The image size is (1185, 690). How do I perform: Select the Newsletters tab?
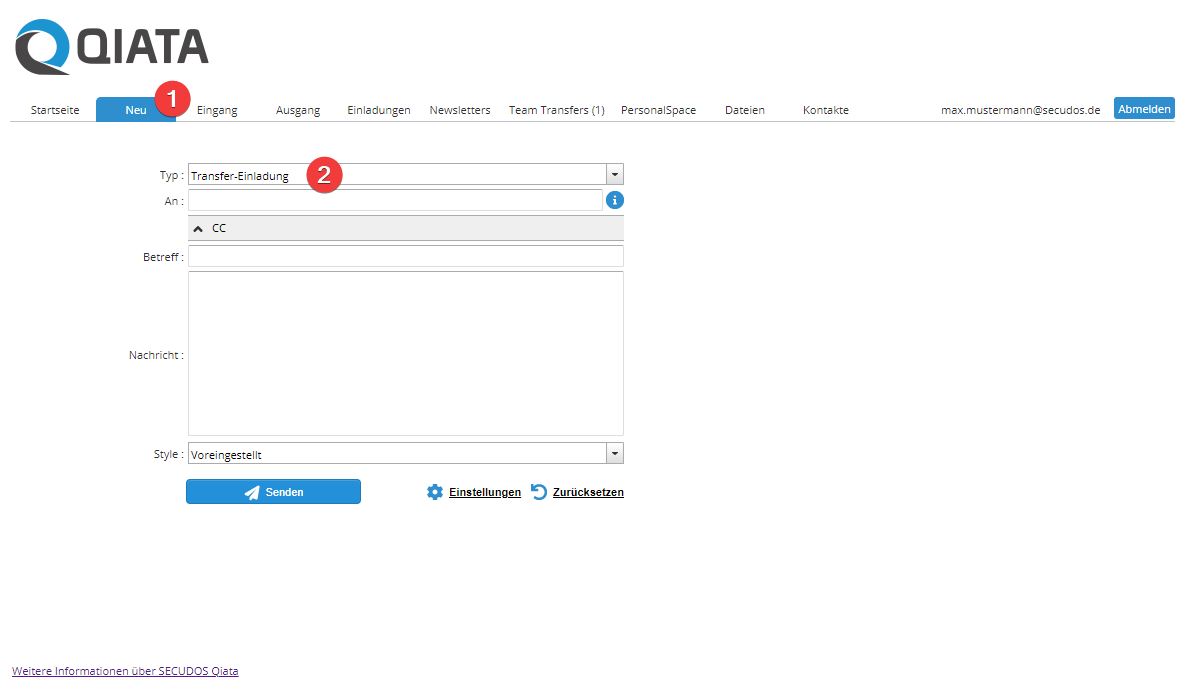[x=460, y=110]
